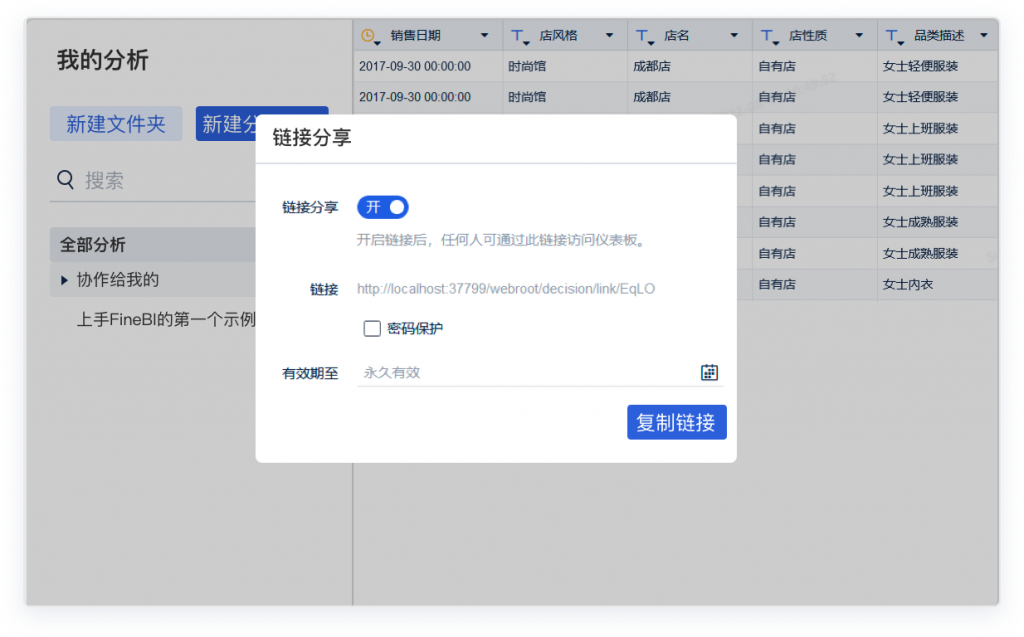Viewport: 1024px width, 637px height.
Task: Click the text type icon of 店性质
Action: pyautogui.click(x=769, y=37)
